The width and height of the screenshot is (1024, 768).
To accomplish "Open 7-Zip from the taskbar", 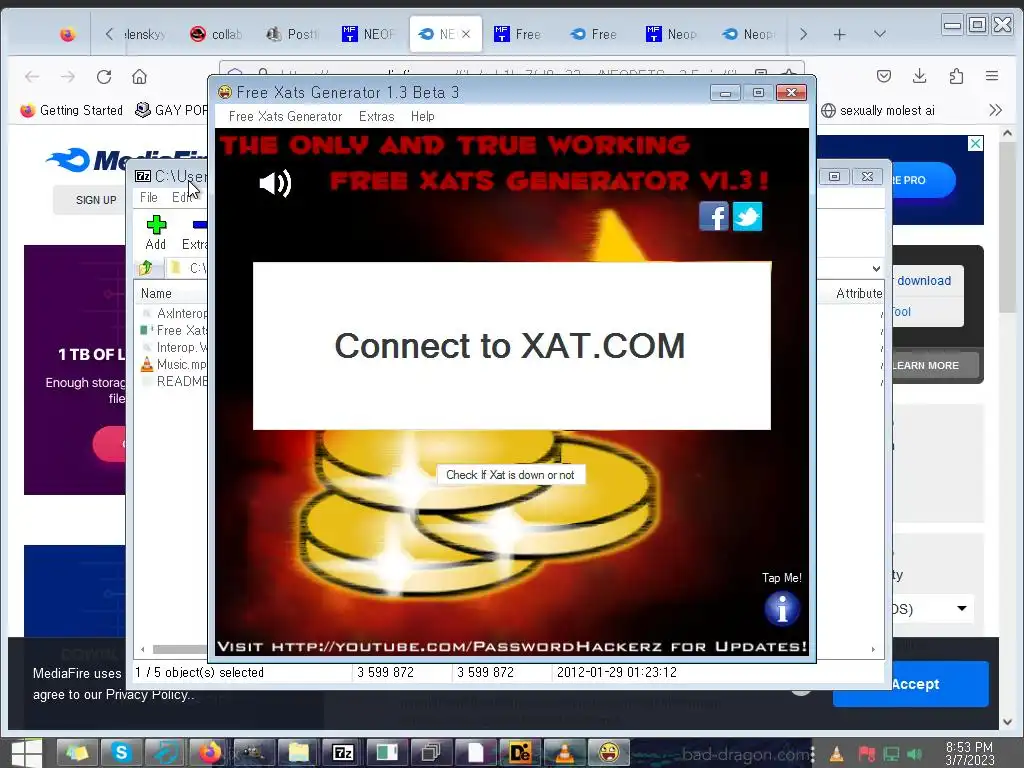I will pyautogui.click(x=343, y=752).
